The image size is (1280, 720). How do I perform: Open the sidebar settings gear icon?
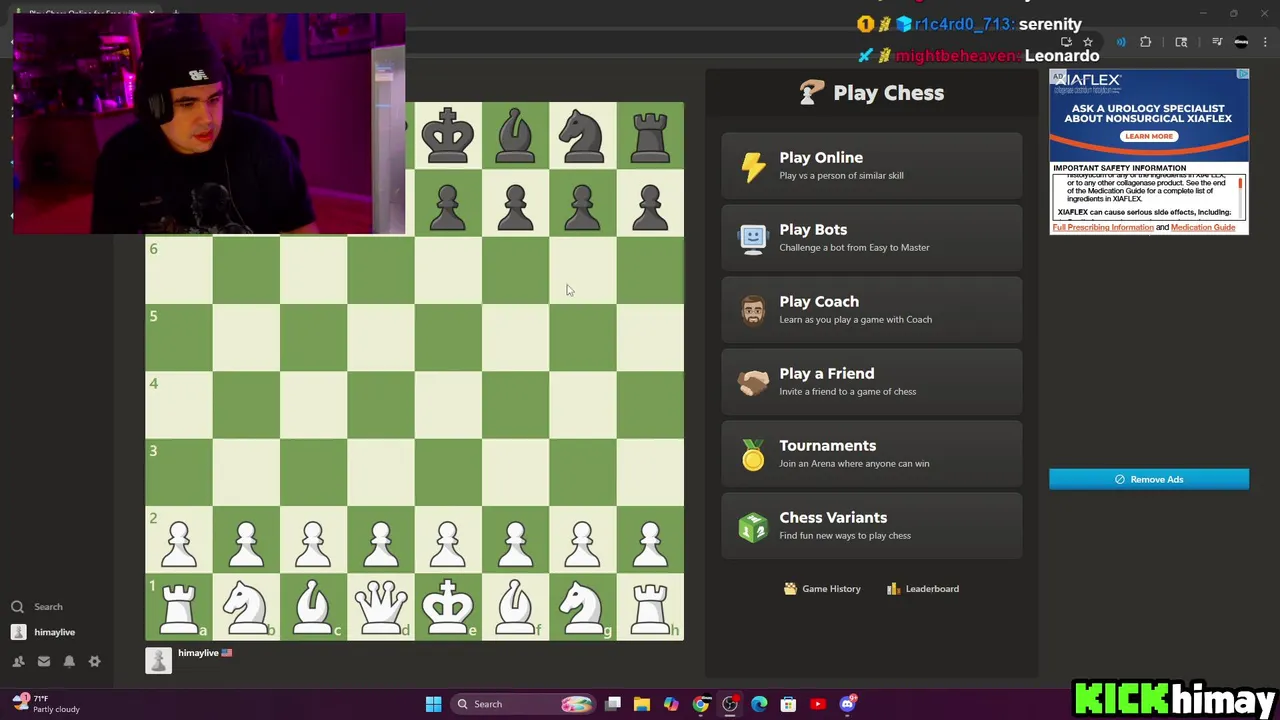coord(95,661)
